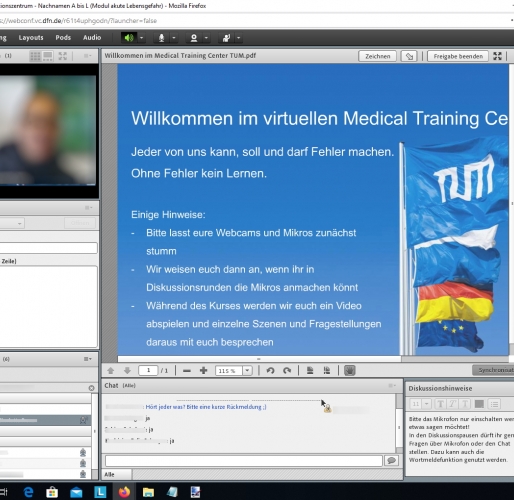Open the Layouts menu

tap(31, 38)
